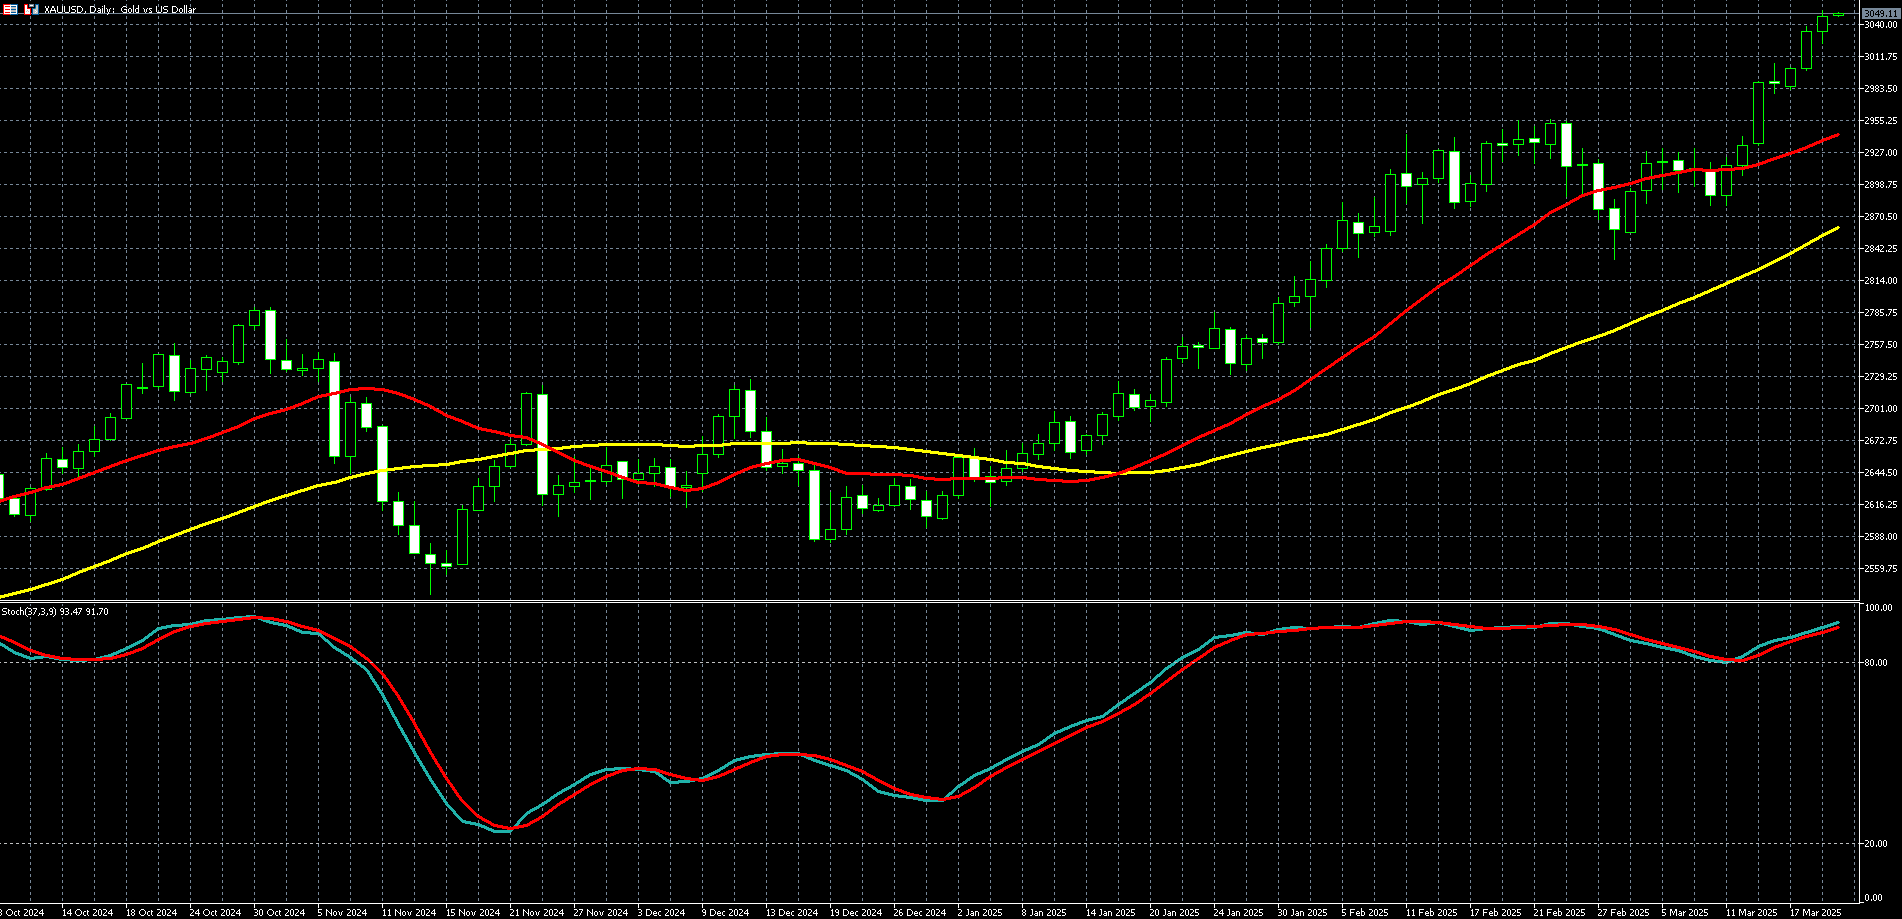
Task: Click the 80.00 stochastic level label
Action: [1875, 663]
